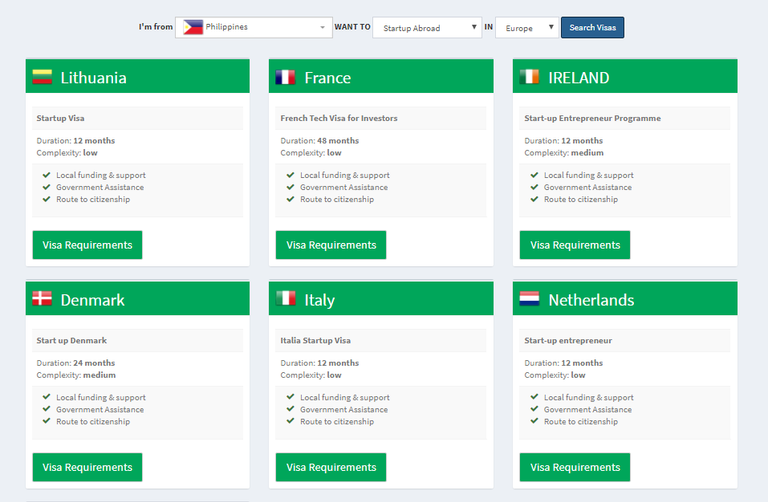Image resolution: width=768 pixels, height=502 pixels.
Task: Click checkmark beside Italy 'Route to citizenship'
Action: [290, 421]
